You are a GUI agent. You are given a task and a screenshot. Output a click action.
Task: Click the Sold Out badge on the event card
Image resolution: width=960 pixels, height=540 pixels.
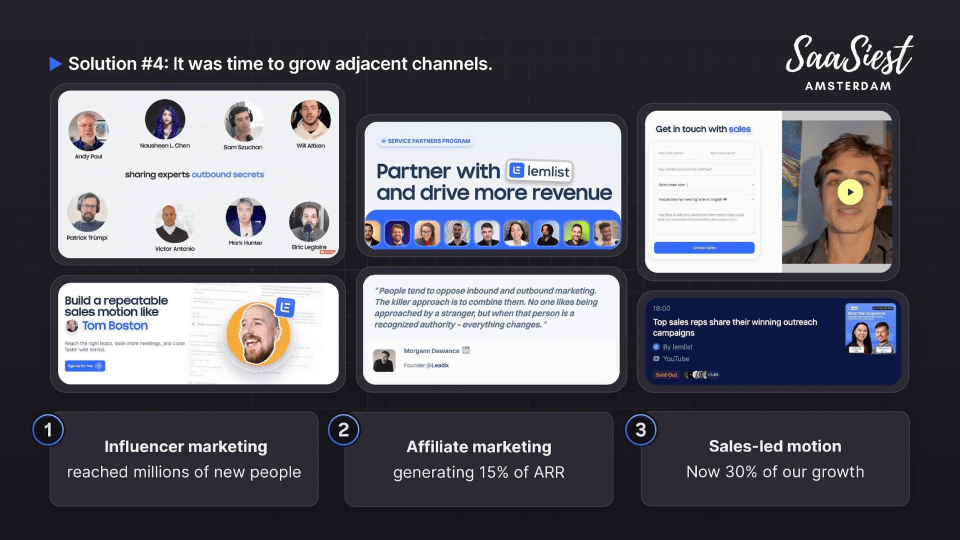(666, 375)
